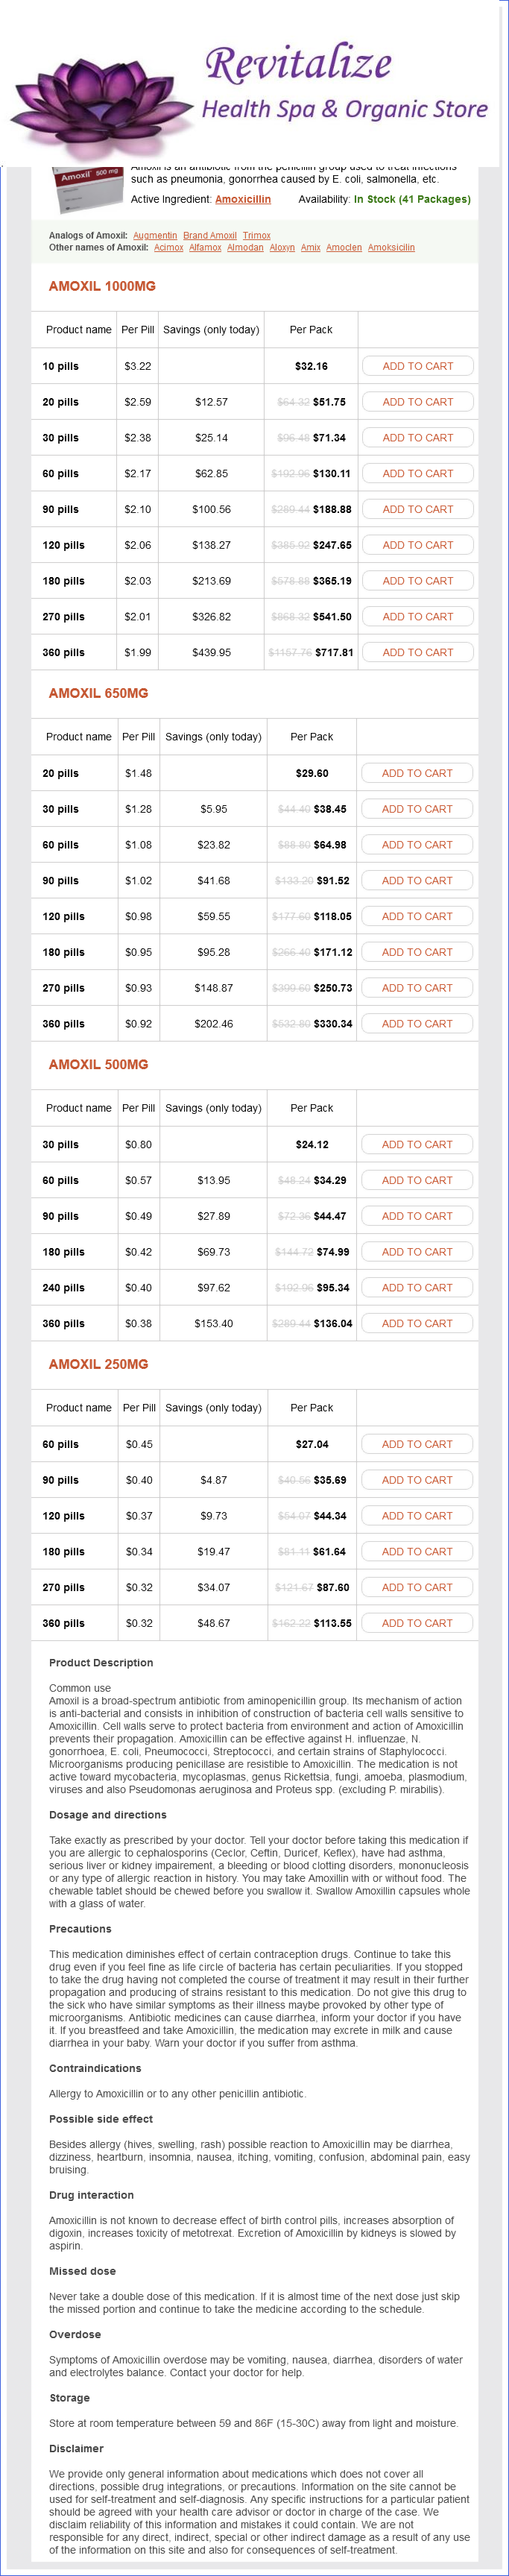Follow the Amoksicillin link
This screenshot has width=509, height=2576.
[x=391, y=248]
